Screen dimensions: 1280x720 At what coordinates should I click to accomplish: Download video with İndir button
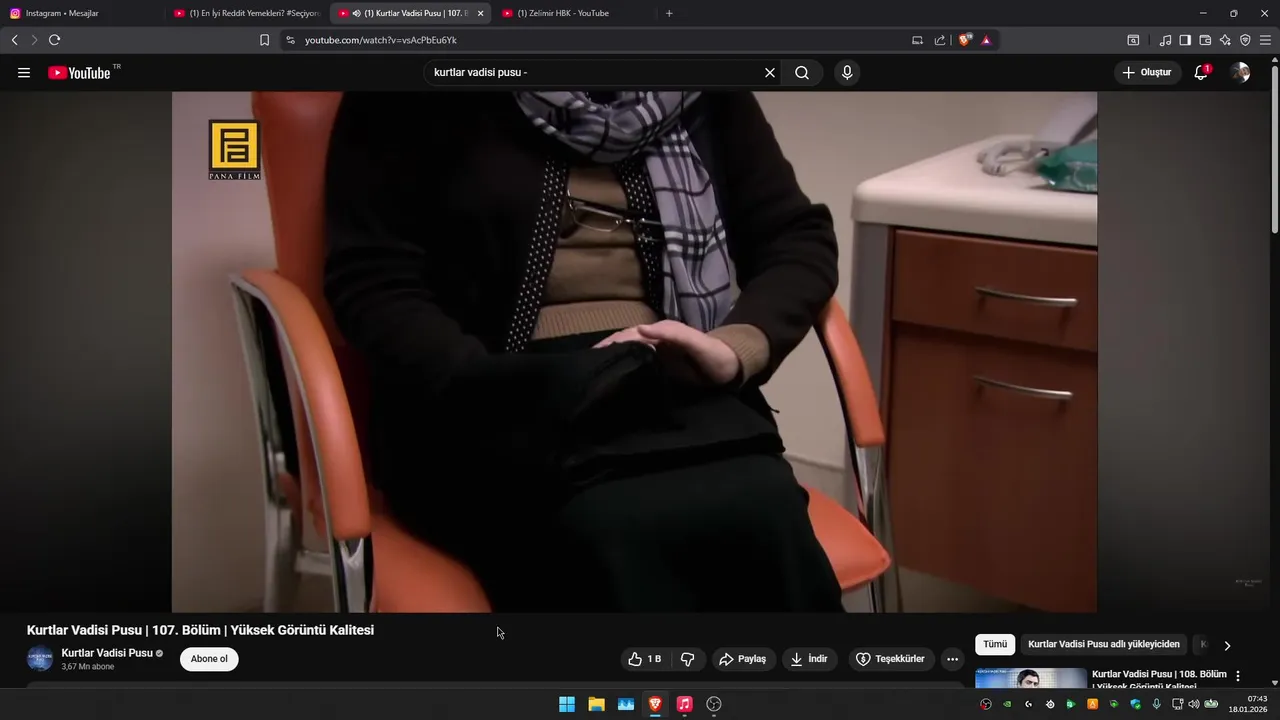(810, 659)
